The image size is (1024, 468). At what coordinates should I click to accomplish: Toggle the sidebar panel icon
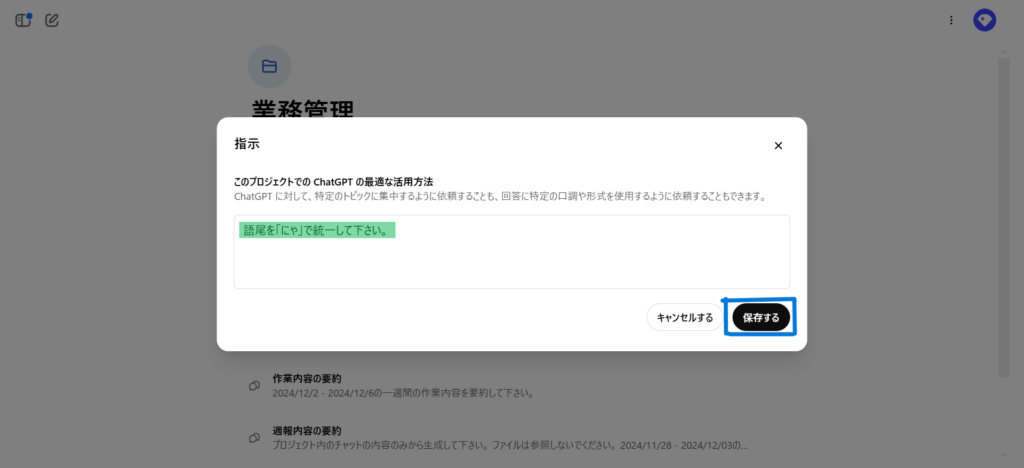[x=23, y=20]
